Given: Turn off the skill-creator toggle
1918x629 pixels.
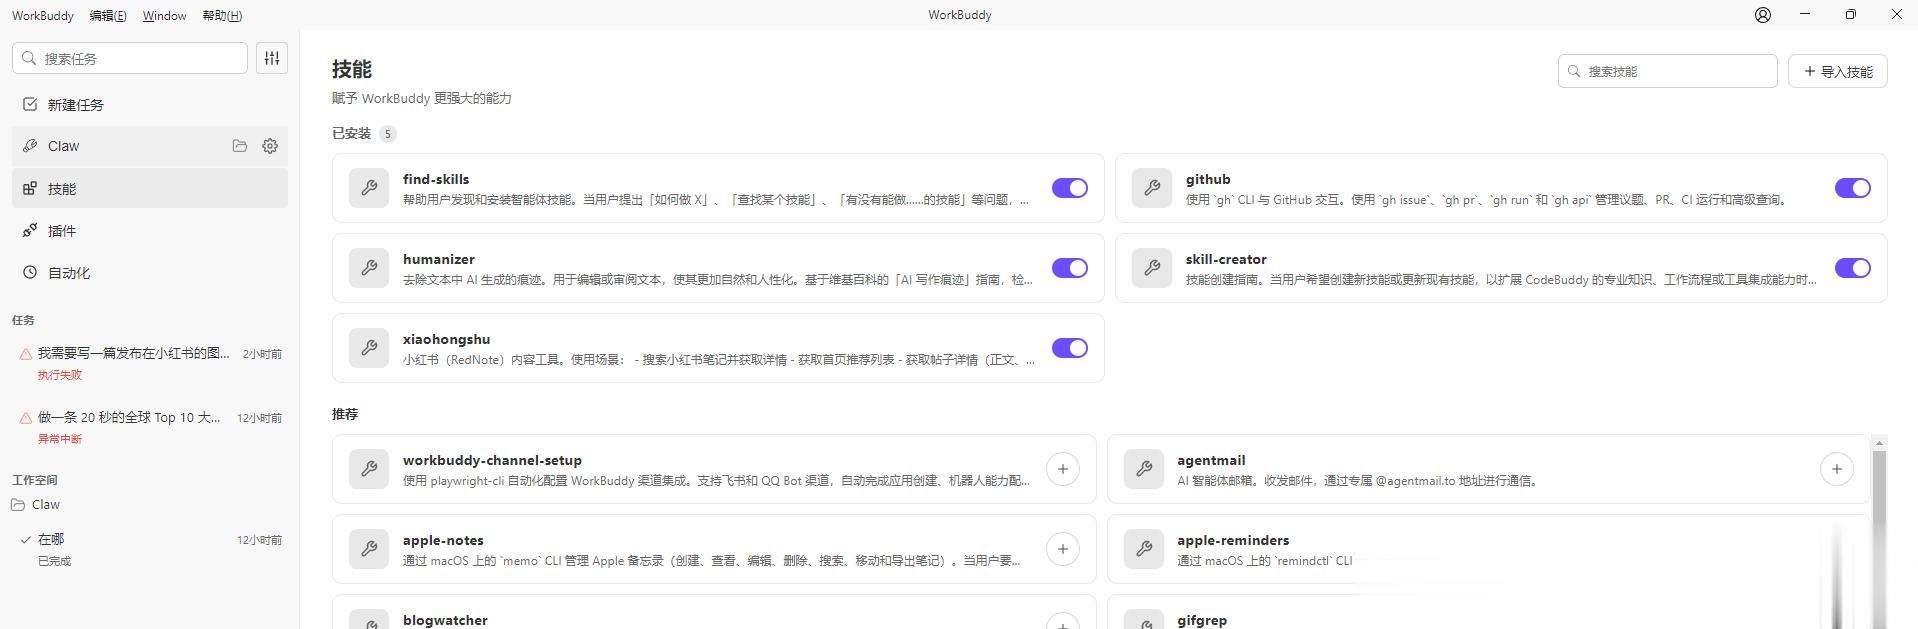Looking at the screenshot, I should [1852, 268].
